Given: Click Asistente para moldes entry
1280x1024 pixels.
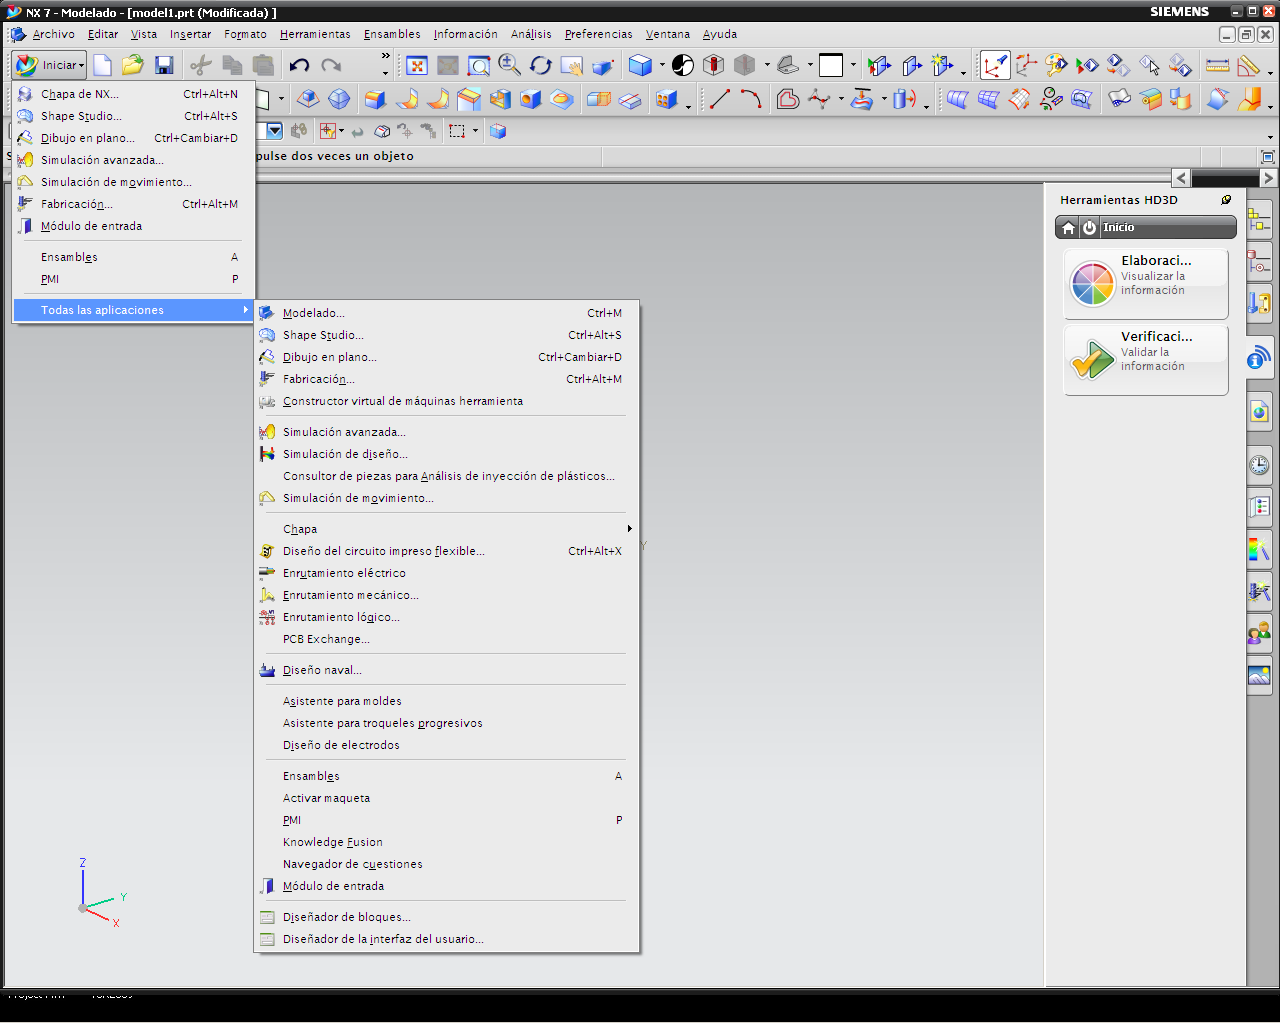Looking at the screenshot, I should (446, 701).
